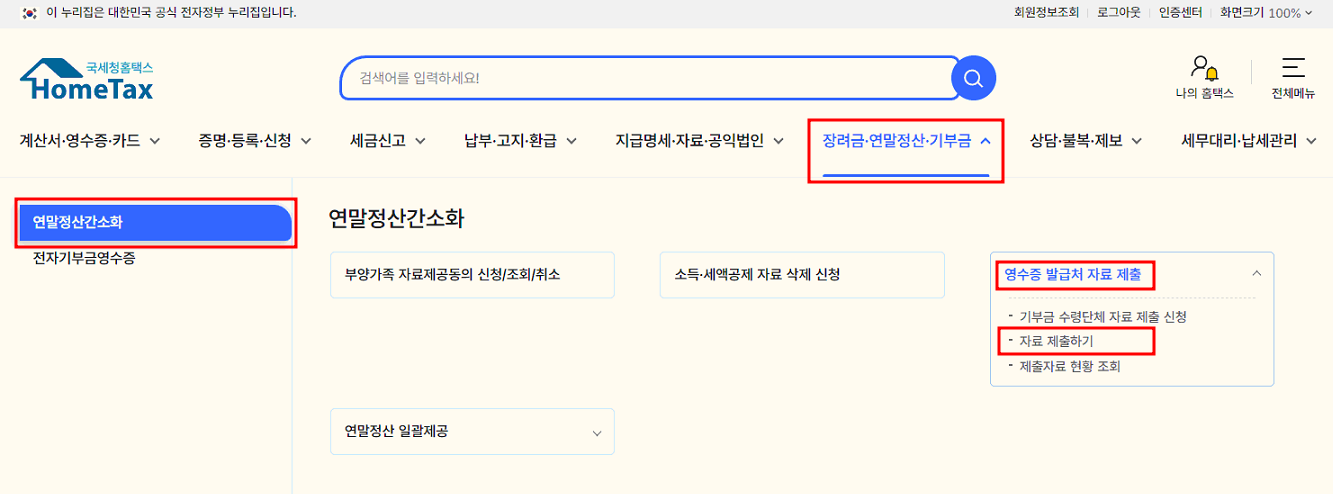
Task: Select 전자기부금영수증 in the sidebar
Action: click(84, 259)
